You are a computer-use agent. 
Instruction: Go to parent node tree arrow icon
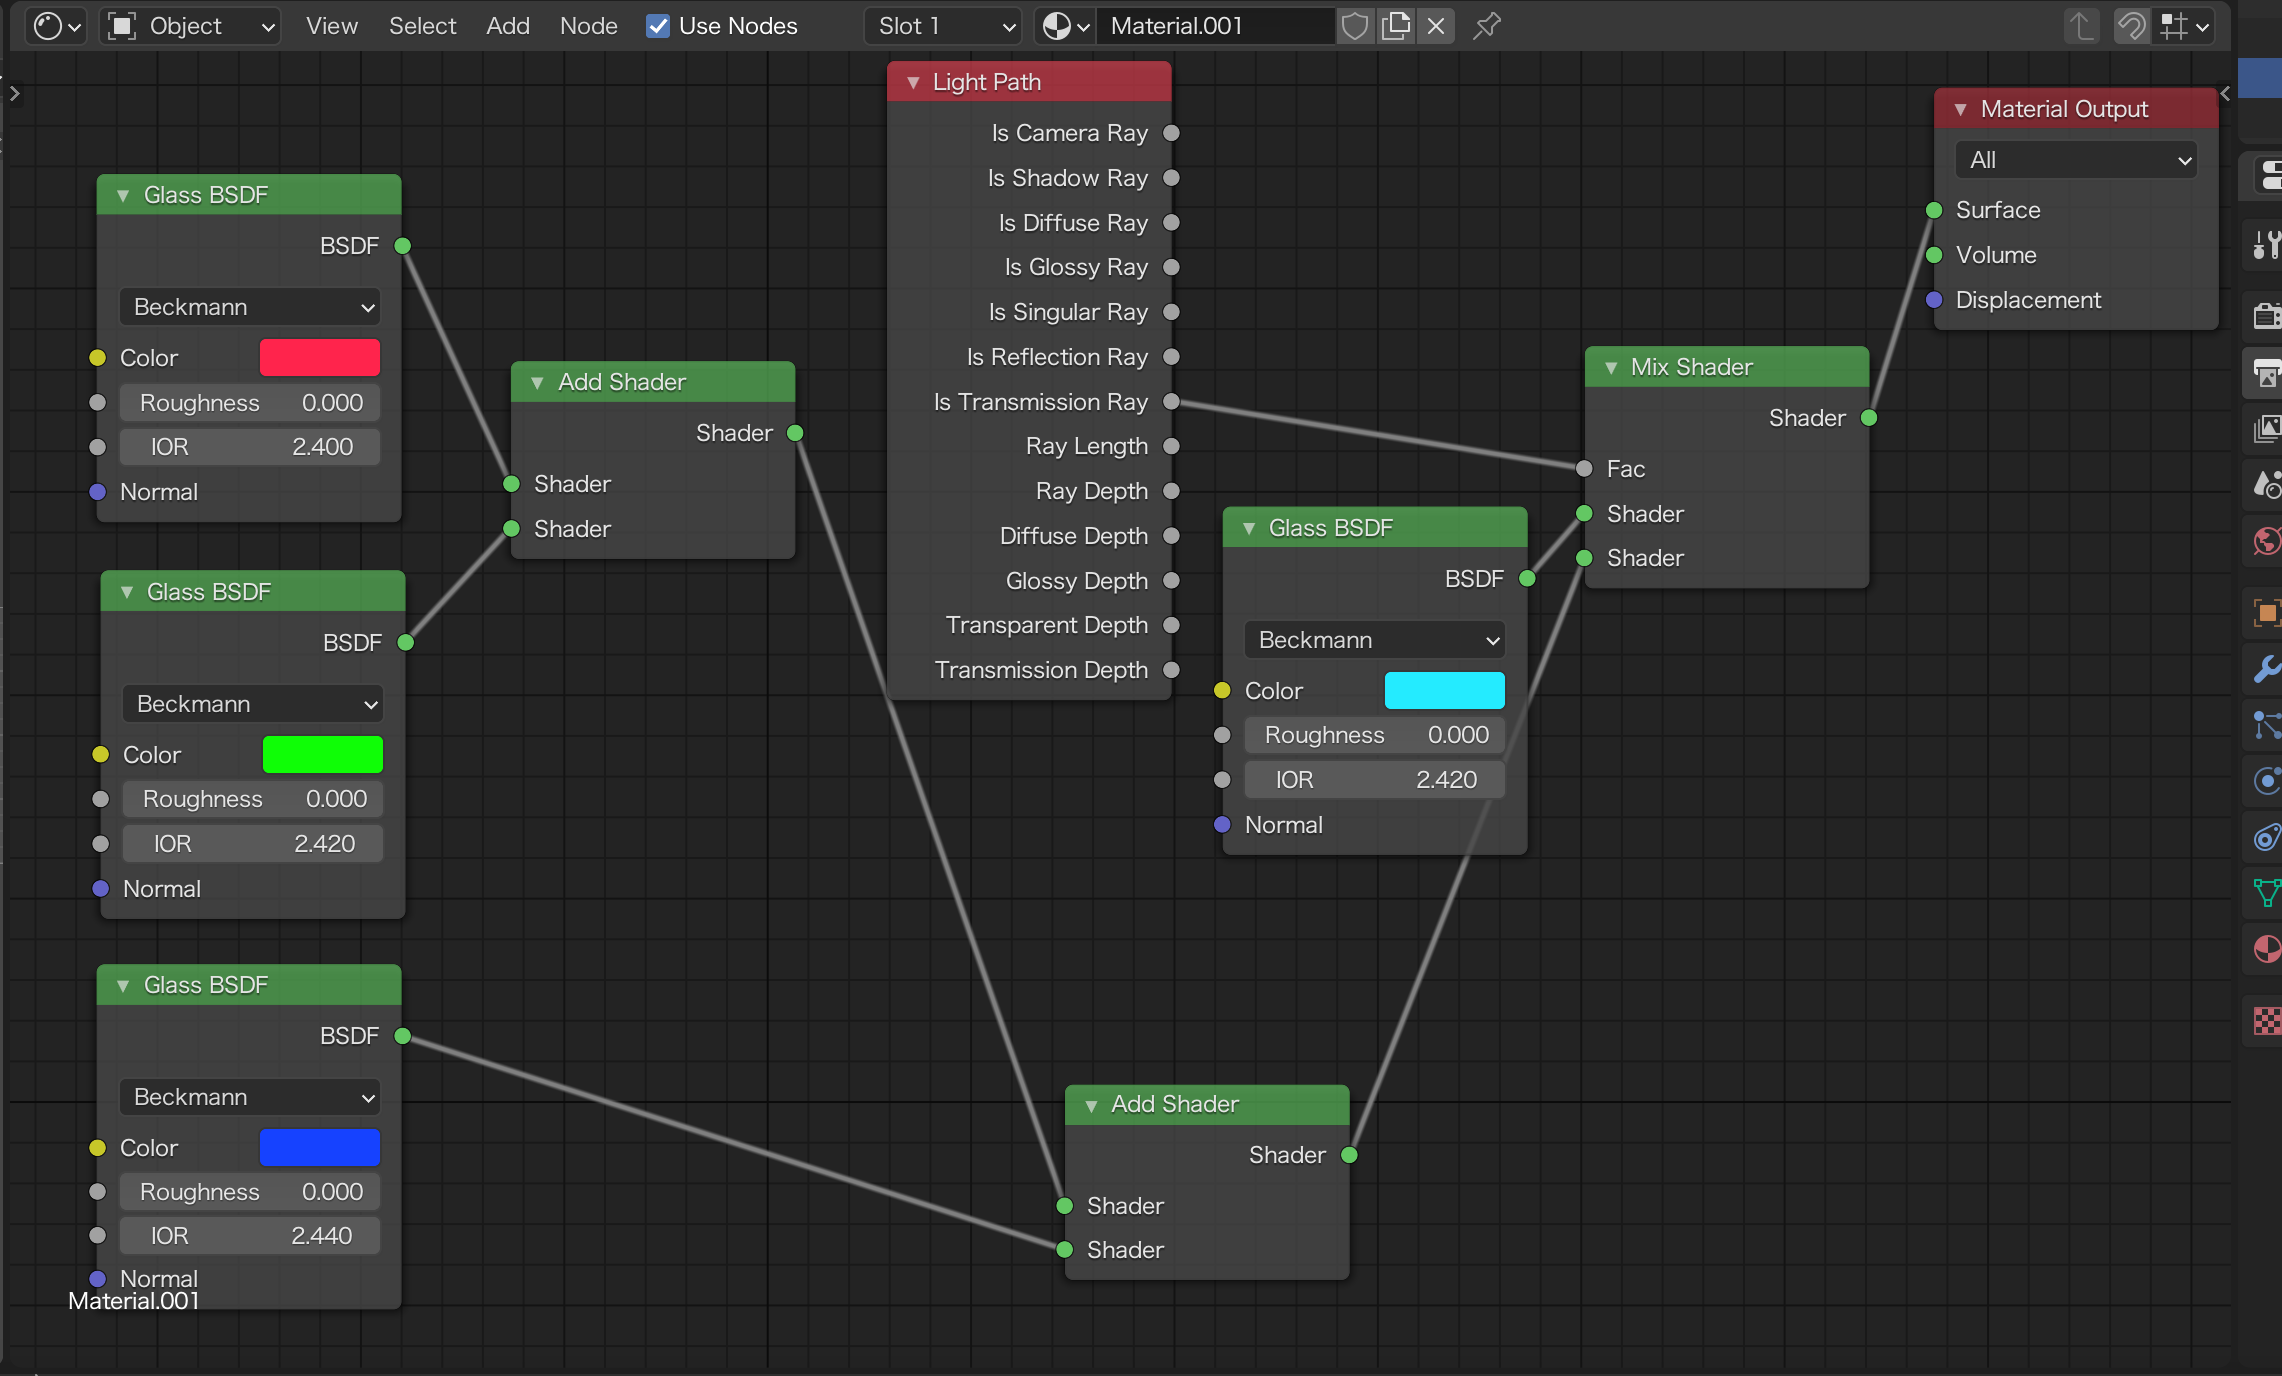[2082, 26]
